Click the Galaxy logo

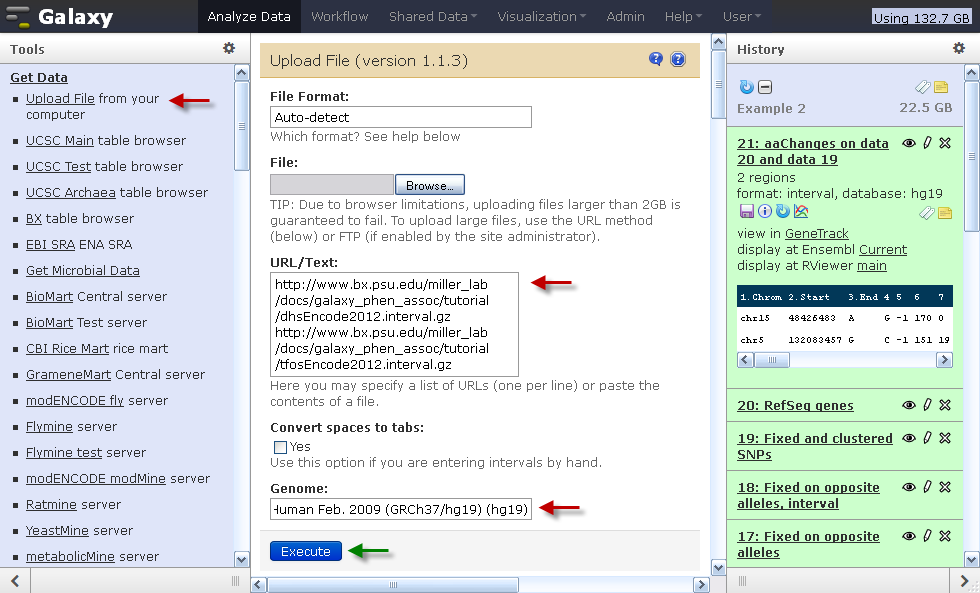click(60, 16)
